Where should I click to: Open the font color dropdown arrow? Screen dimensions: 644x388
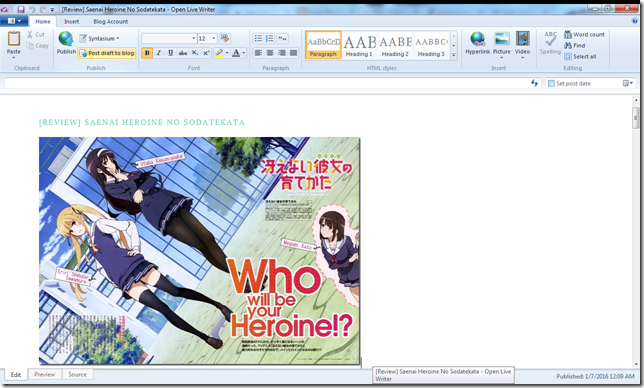244,53
